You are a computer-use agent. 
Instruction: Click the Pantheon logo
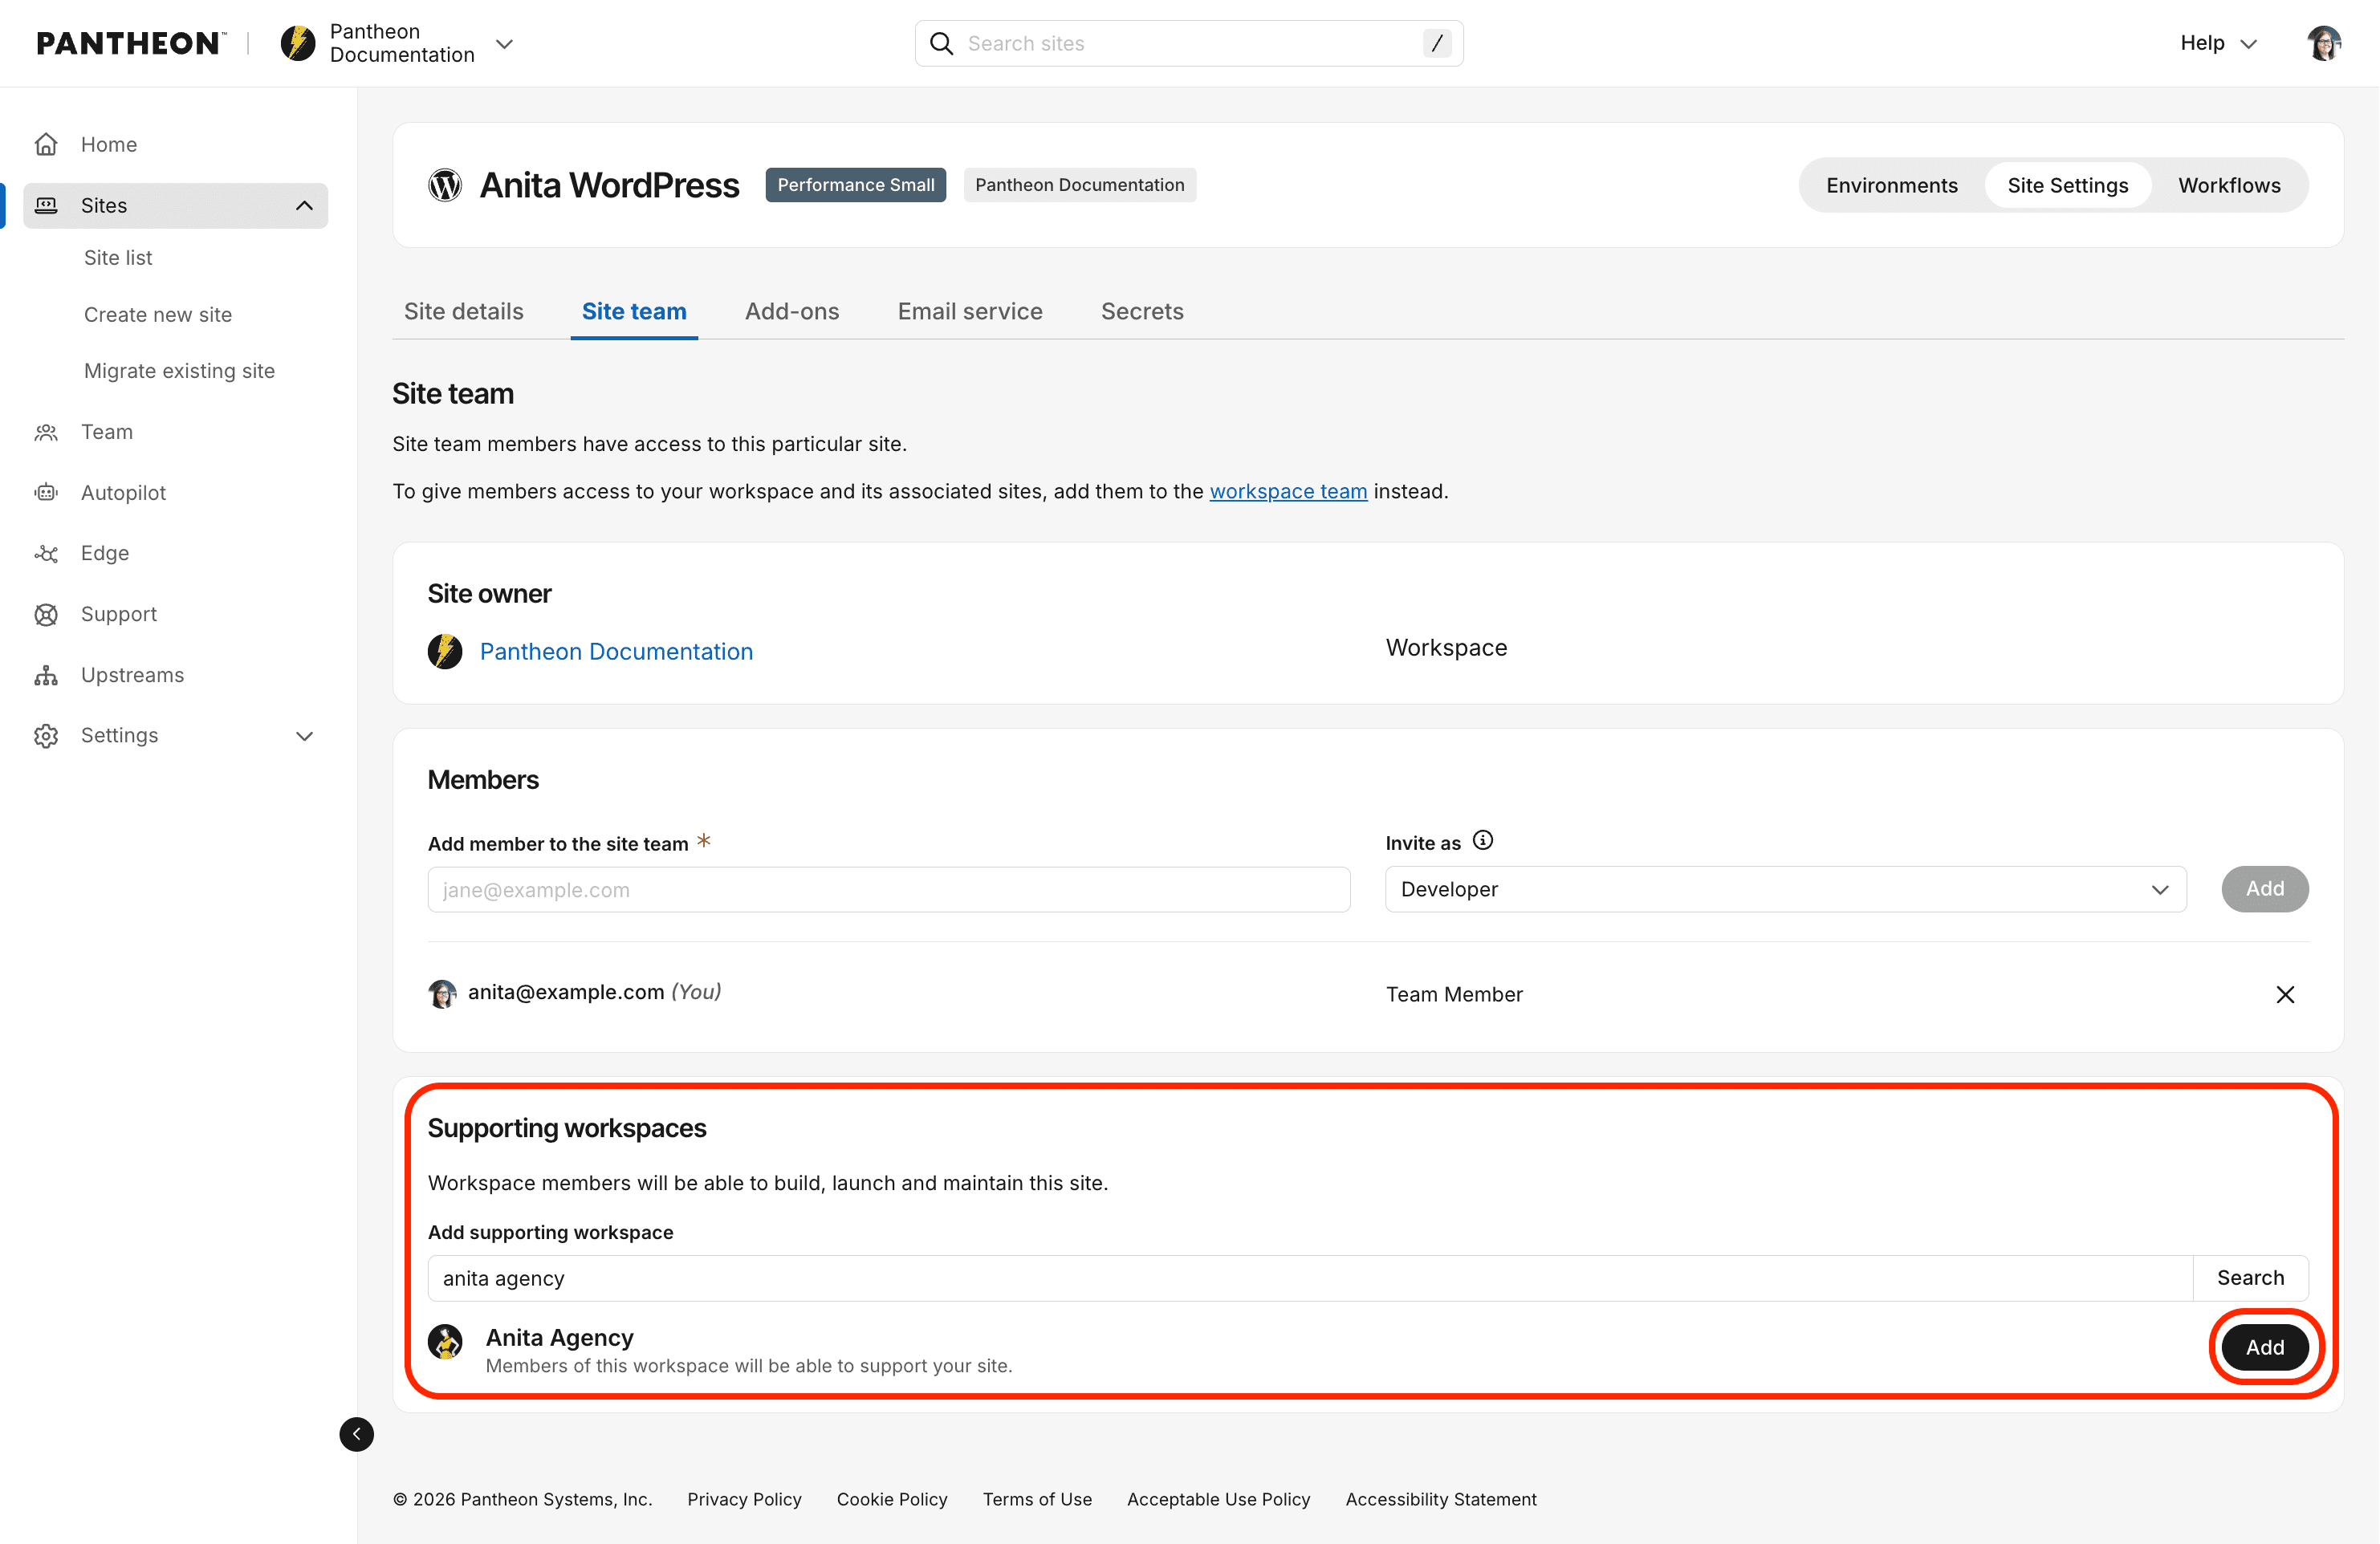point(131,43)
